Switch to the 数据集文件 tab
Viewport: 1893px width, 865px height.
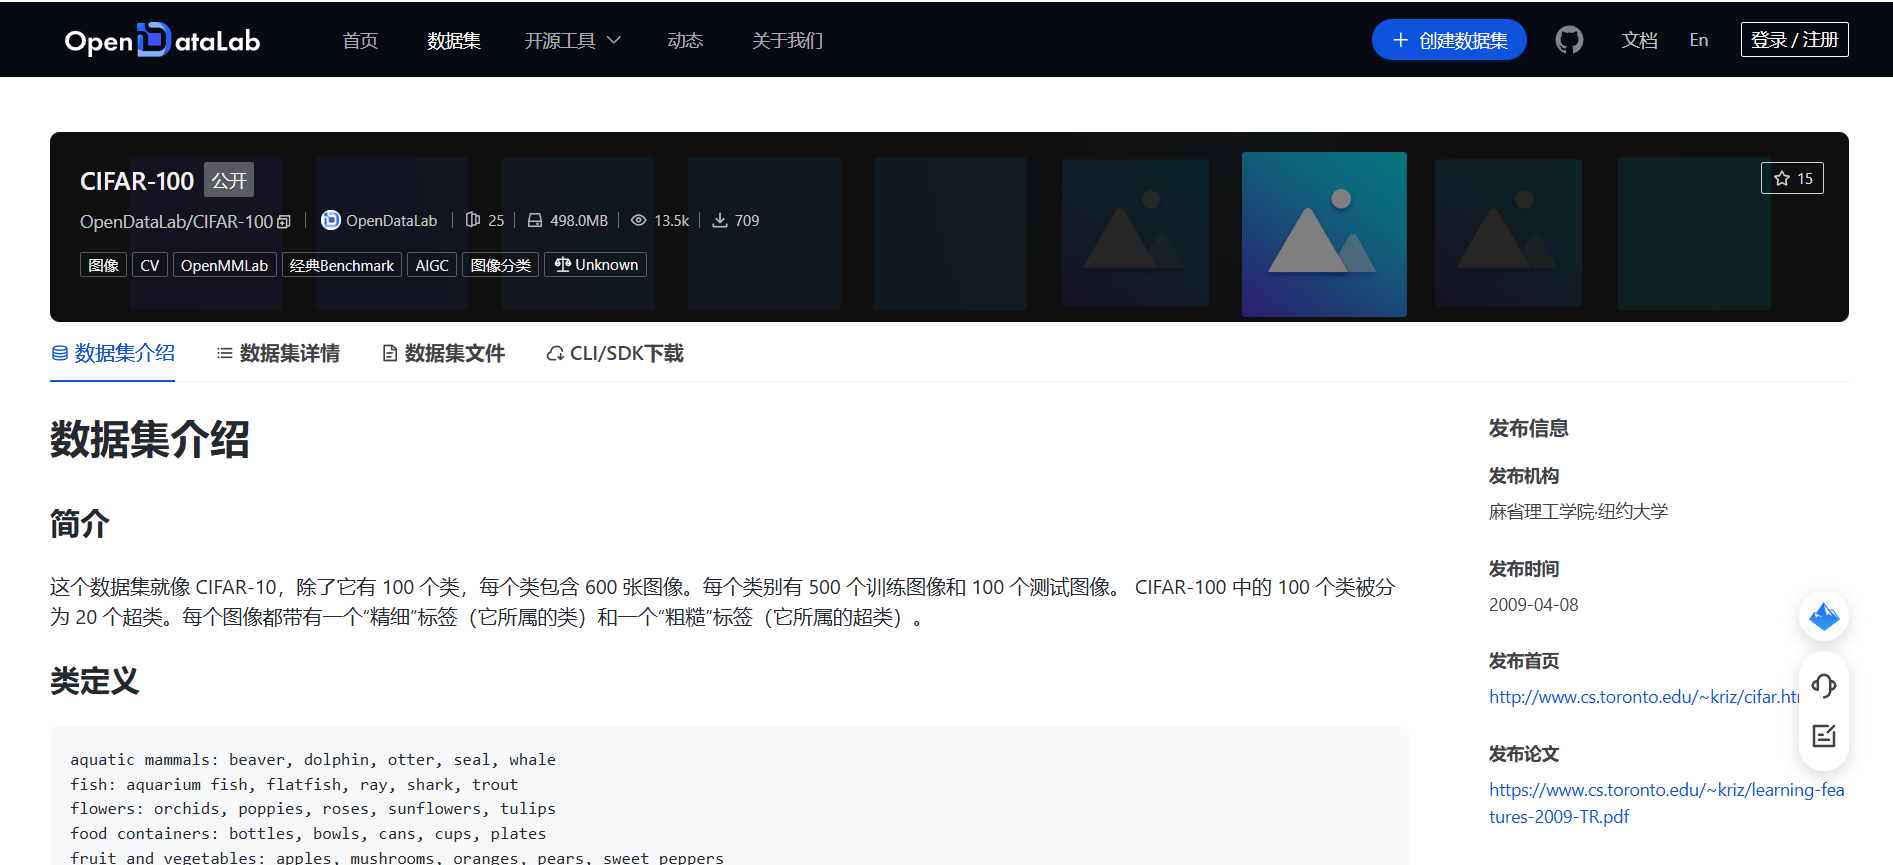pyautogui.click(x=443, y=353)
